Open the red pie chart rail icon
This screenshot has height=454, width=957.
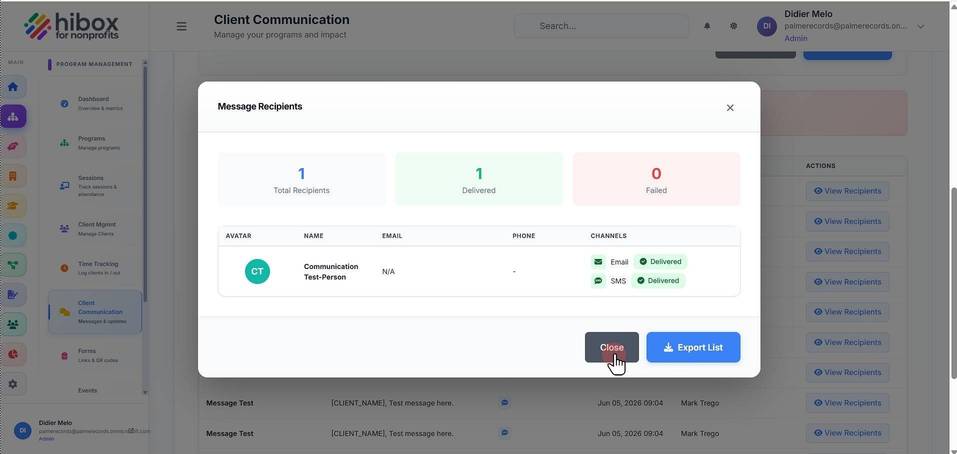click(x=13, y=354)
